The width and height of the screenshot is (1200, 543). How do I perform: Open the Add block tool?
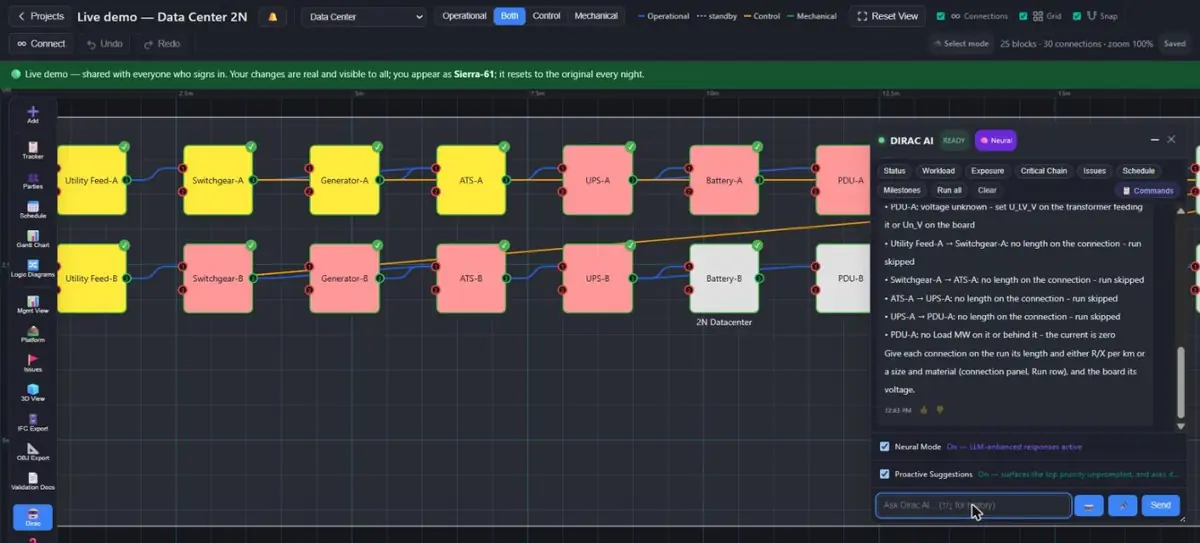tap(33, 115)
